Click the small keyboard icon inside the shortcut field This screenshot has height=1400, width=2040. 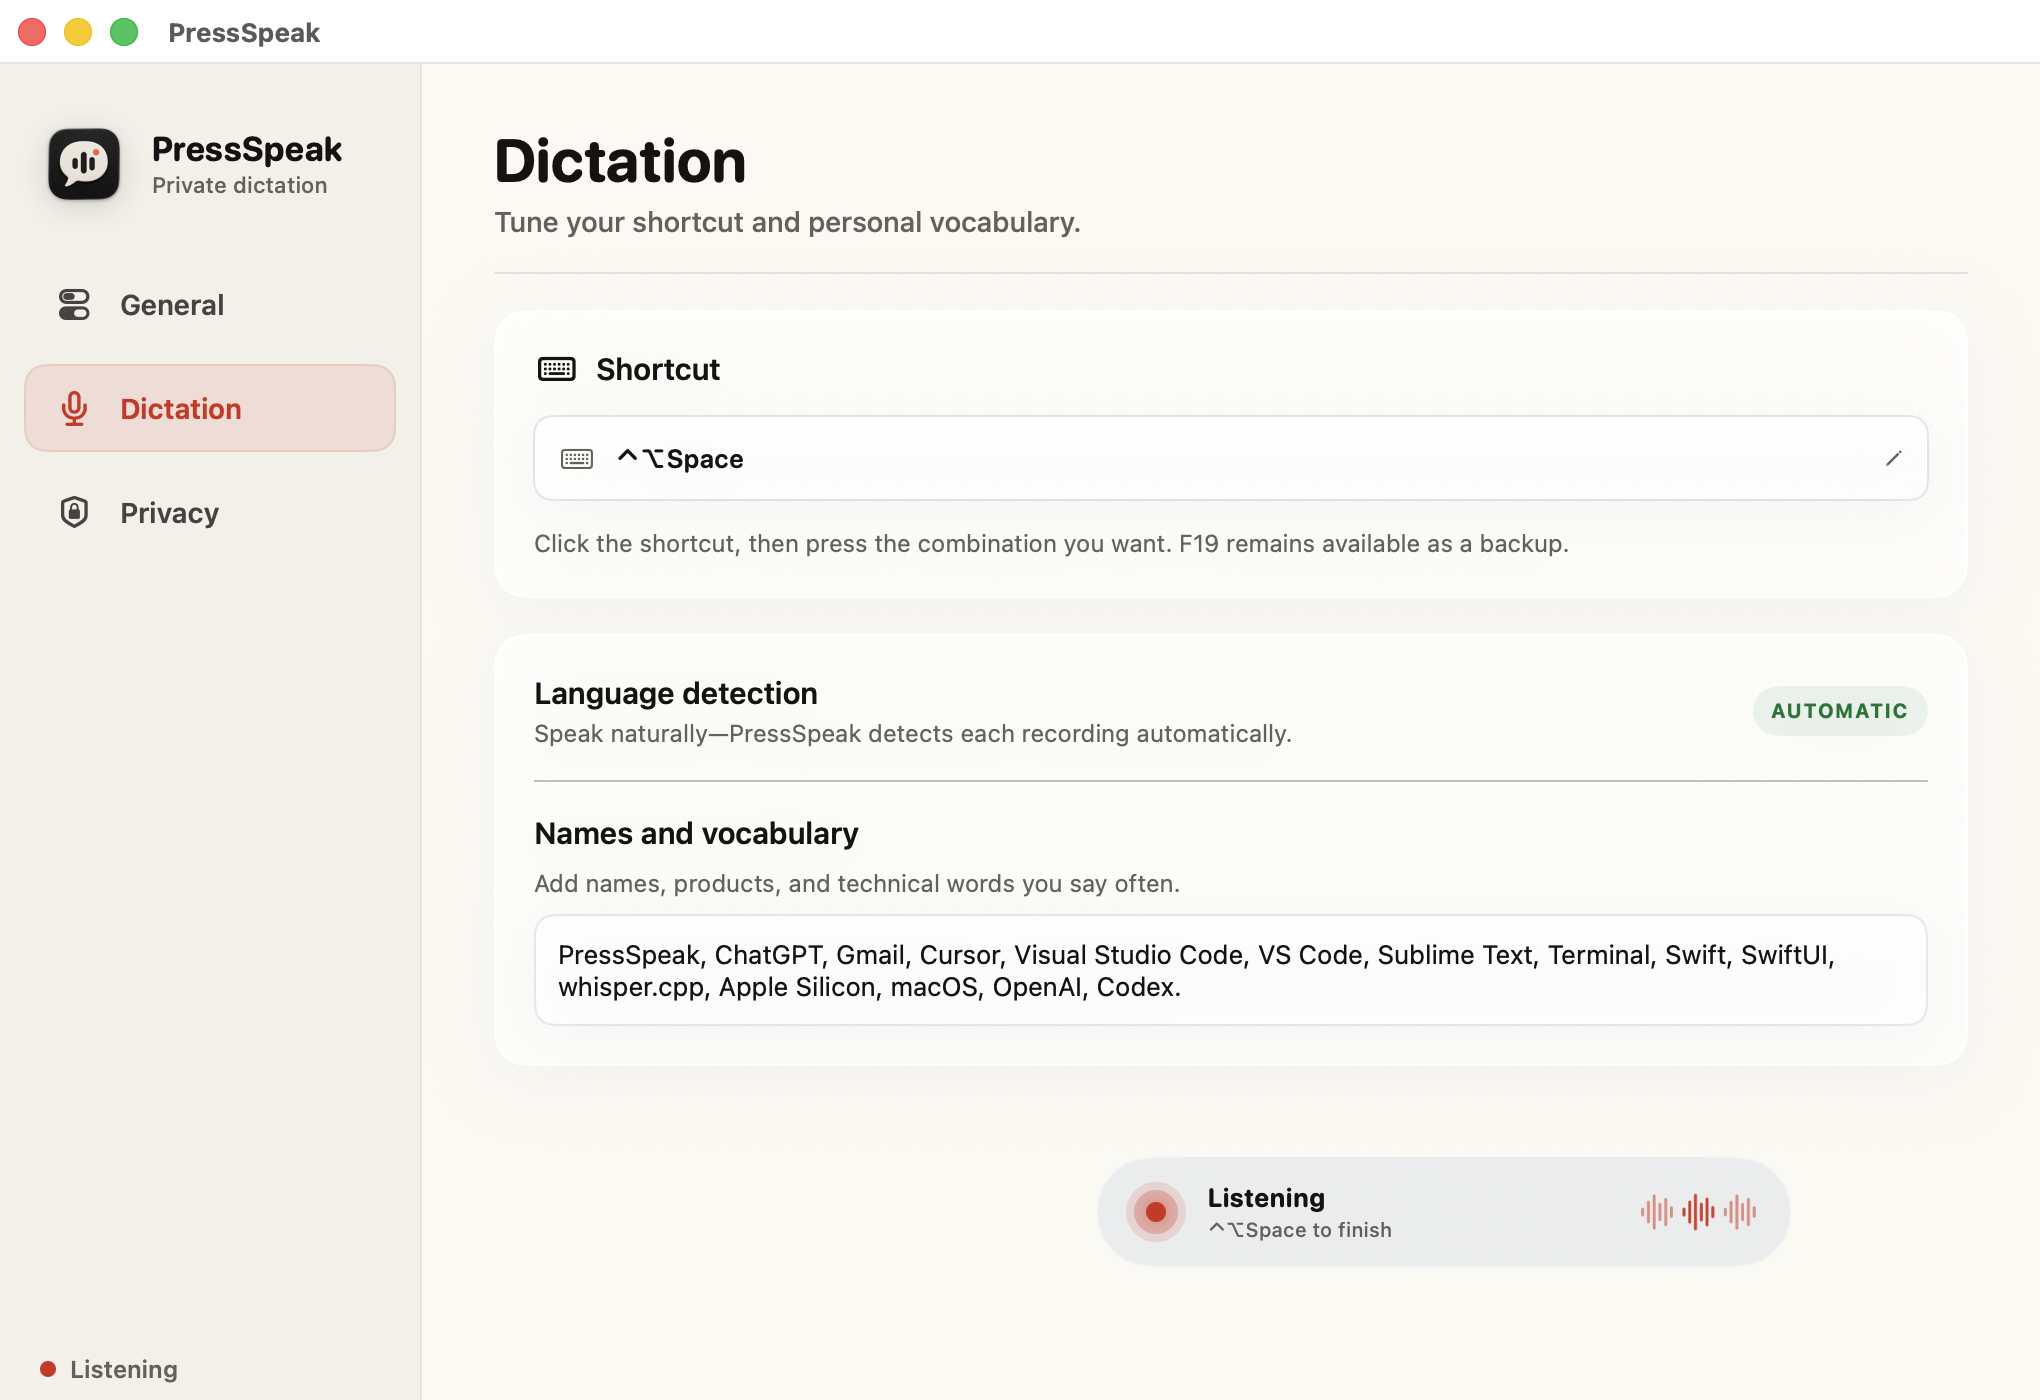click(577, 459)
